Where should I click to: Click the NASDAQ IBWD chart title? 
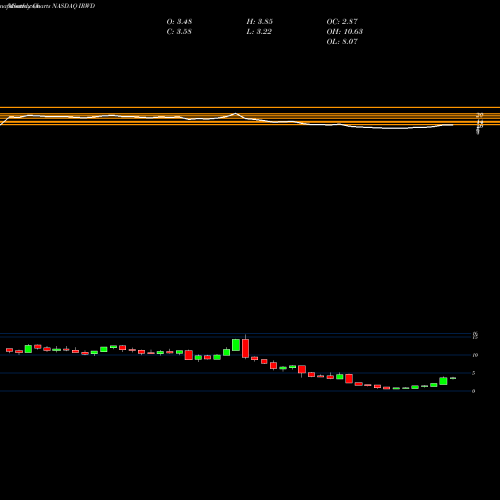pyautogui.click(x=74, y=6)
